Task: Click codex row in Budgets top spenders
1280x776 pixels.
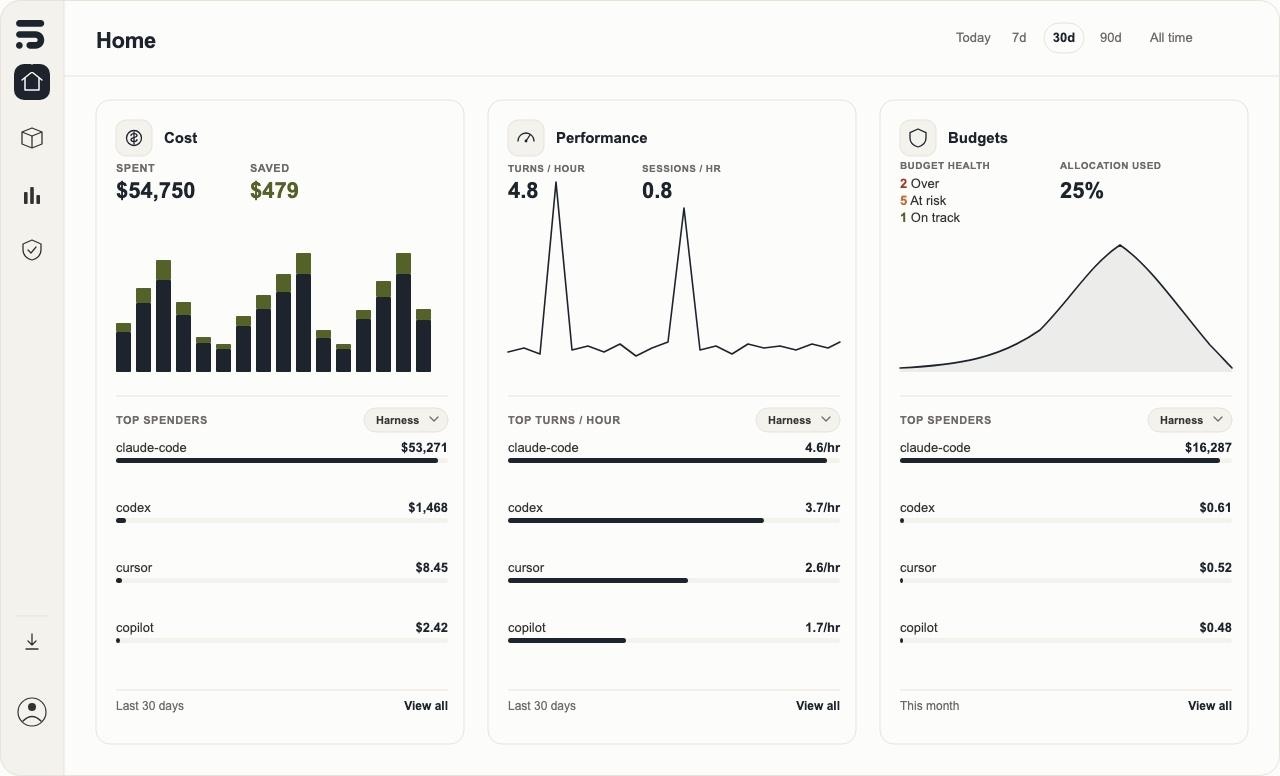Action: [1066, 513]
